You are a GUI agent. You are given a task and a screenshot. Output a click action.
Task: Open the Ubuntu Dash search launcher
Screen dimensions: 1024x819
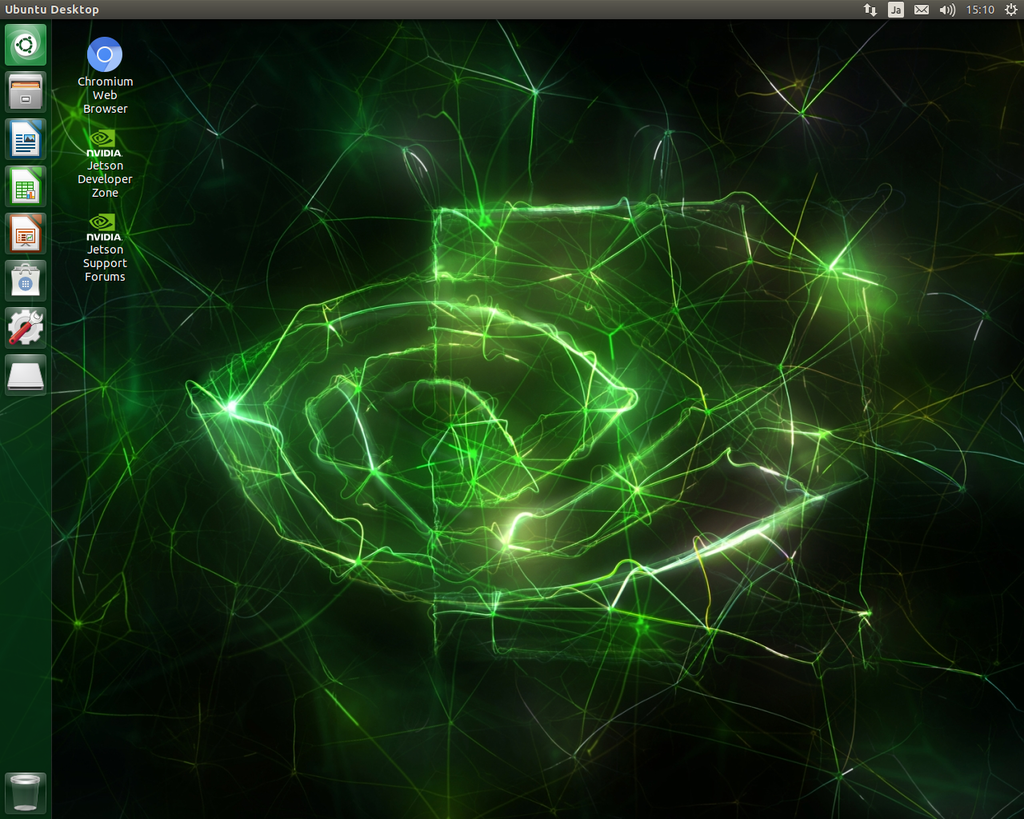tap(25, 45)
